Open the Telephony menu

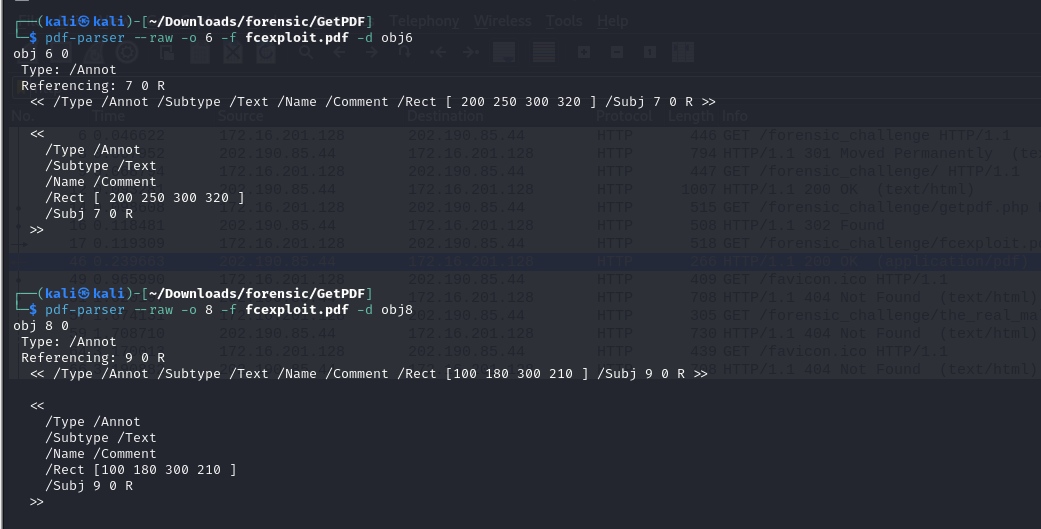(x=424, y=21)
